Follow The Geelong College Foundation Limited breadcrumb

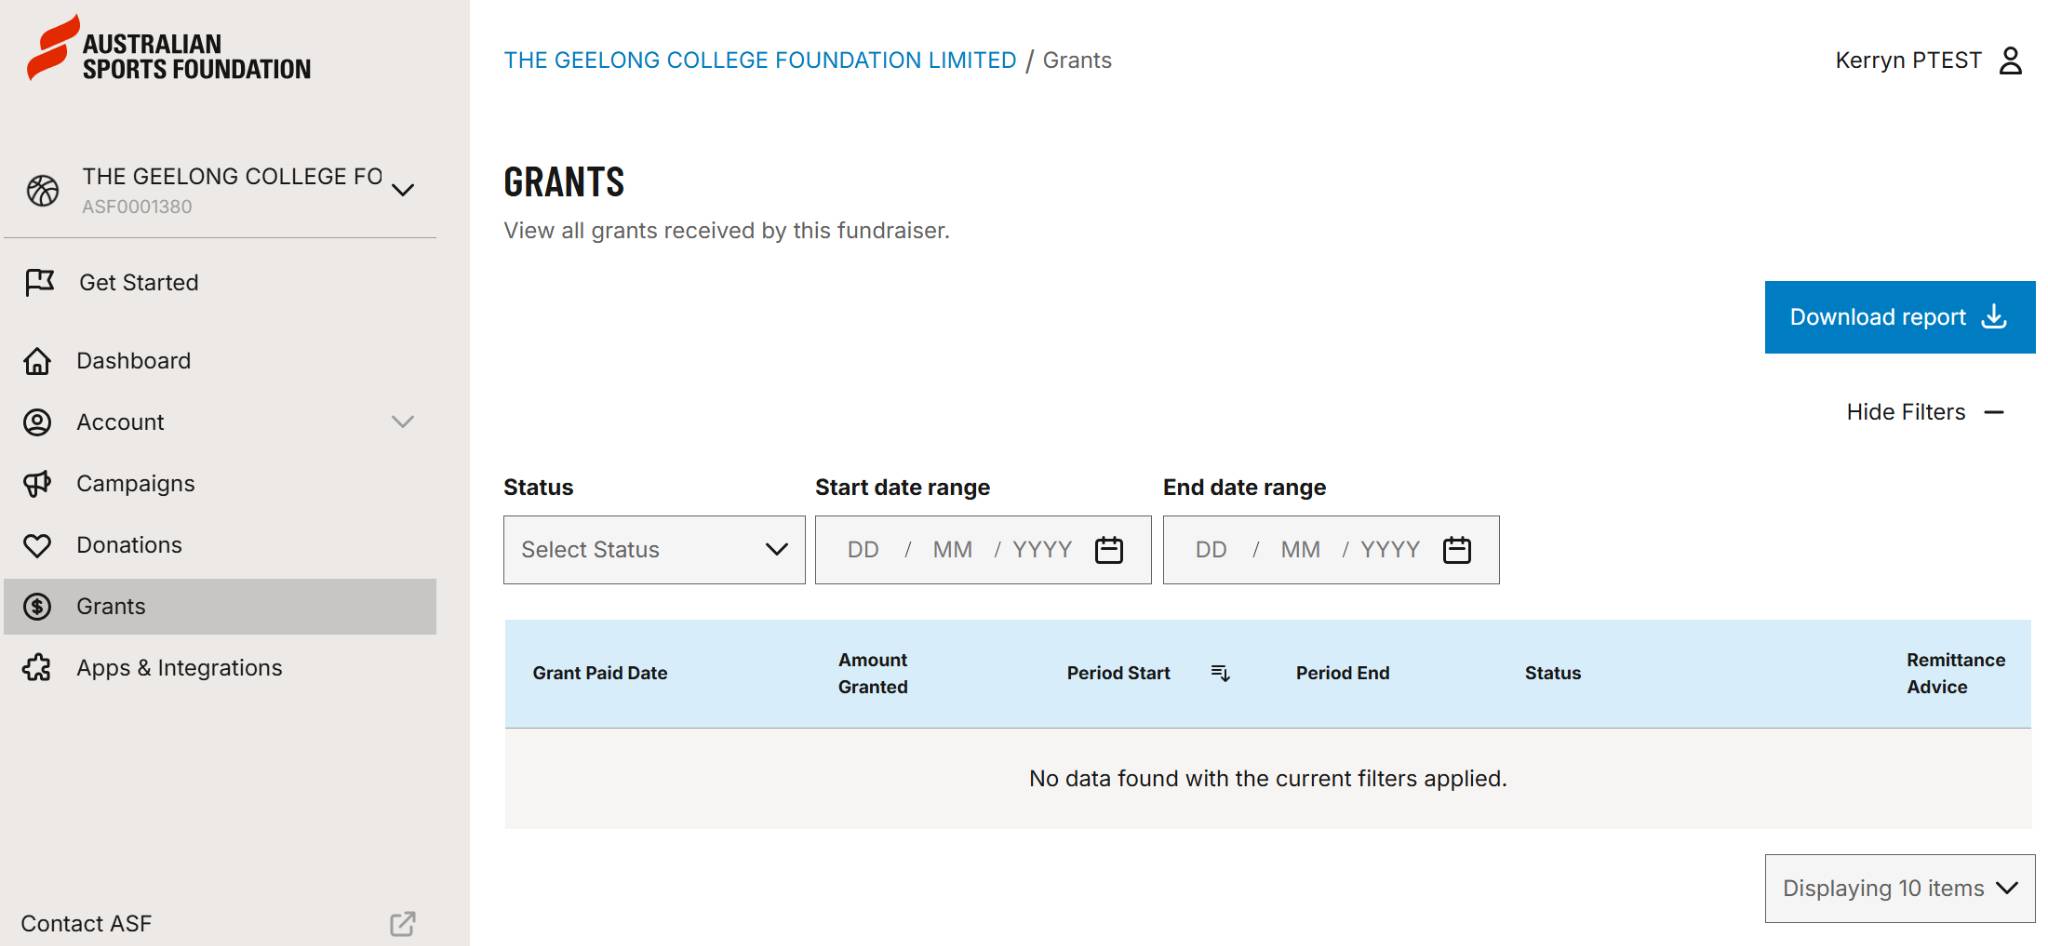760,60
